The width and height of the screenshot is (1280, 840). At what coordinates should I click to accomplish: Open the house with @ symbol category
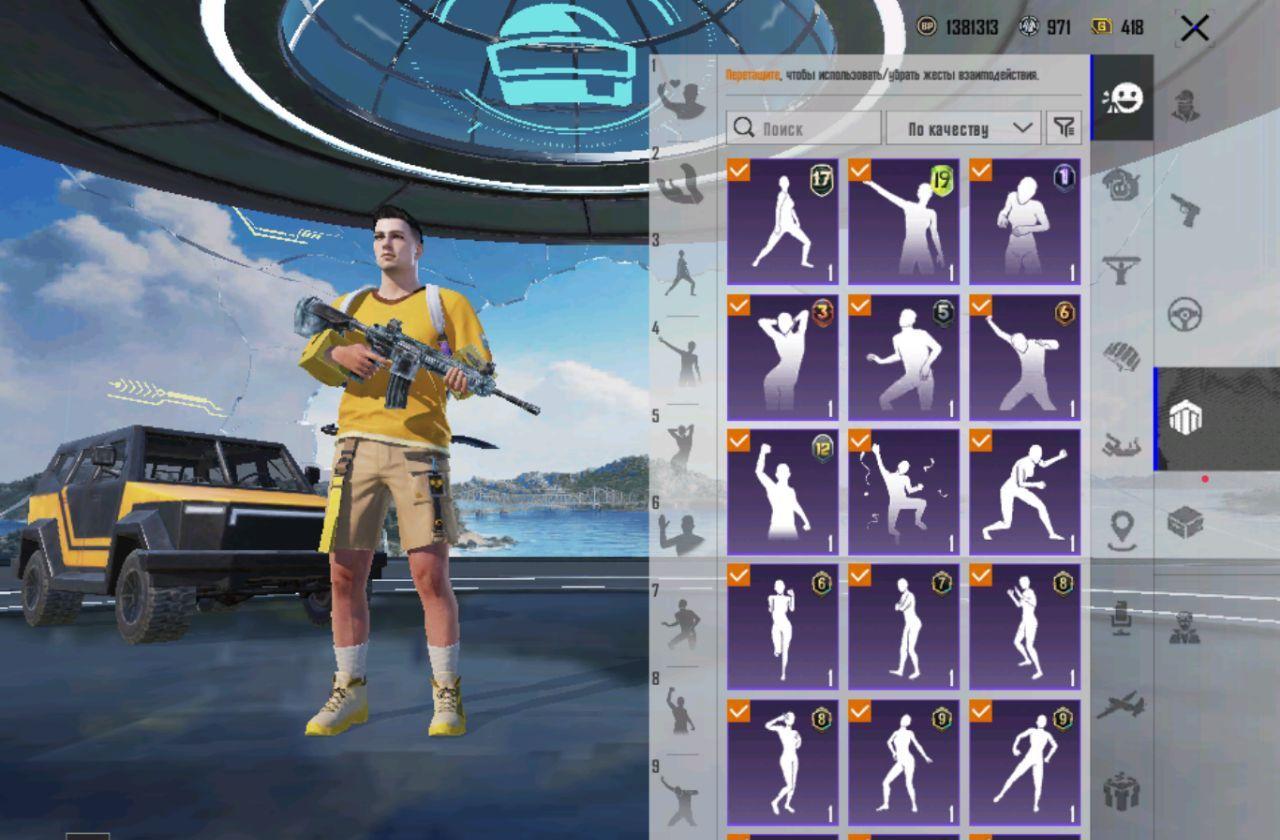click(1122, 184)
